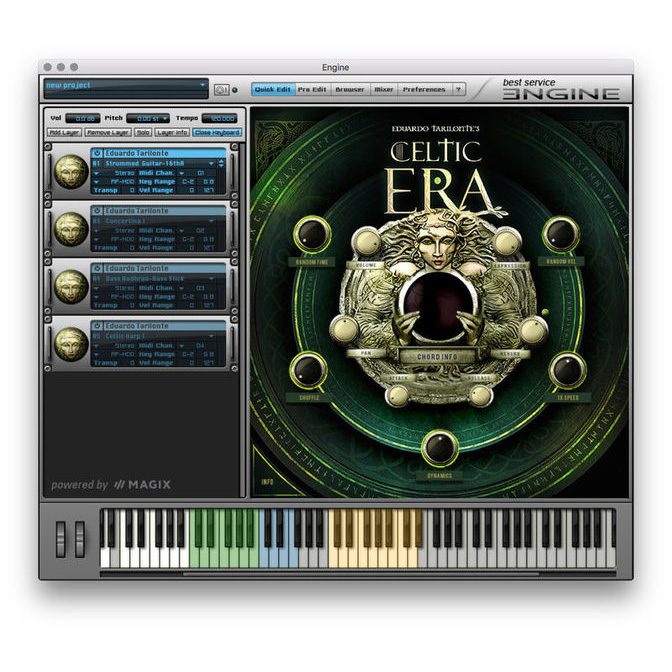Open Stereo output dropdown on Strummed Guitar layer

96,173
